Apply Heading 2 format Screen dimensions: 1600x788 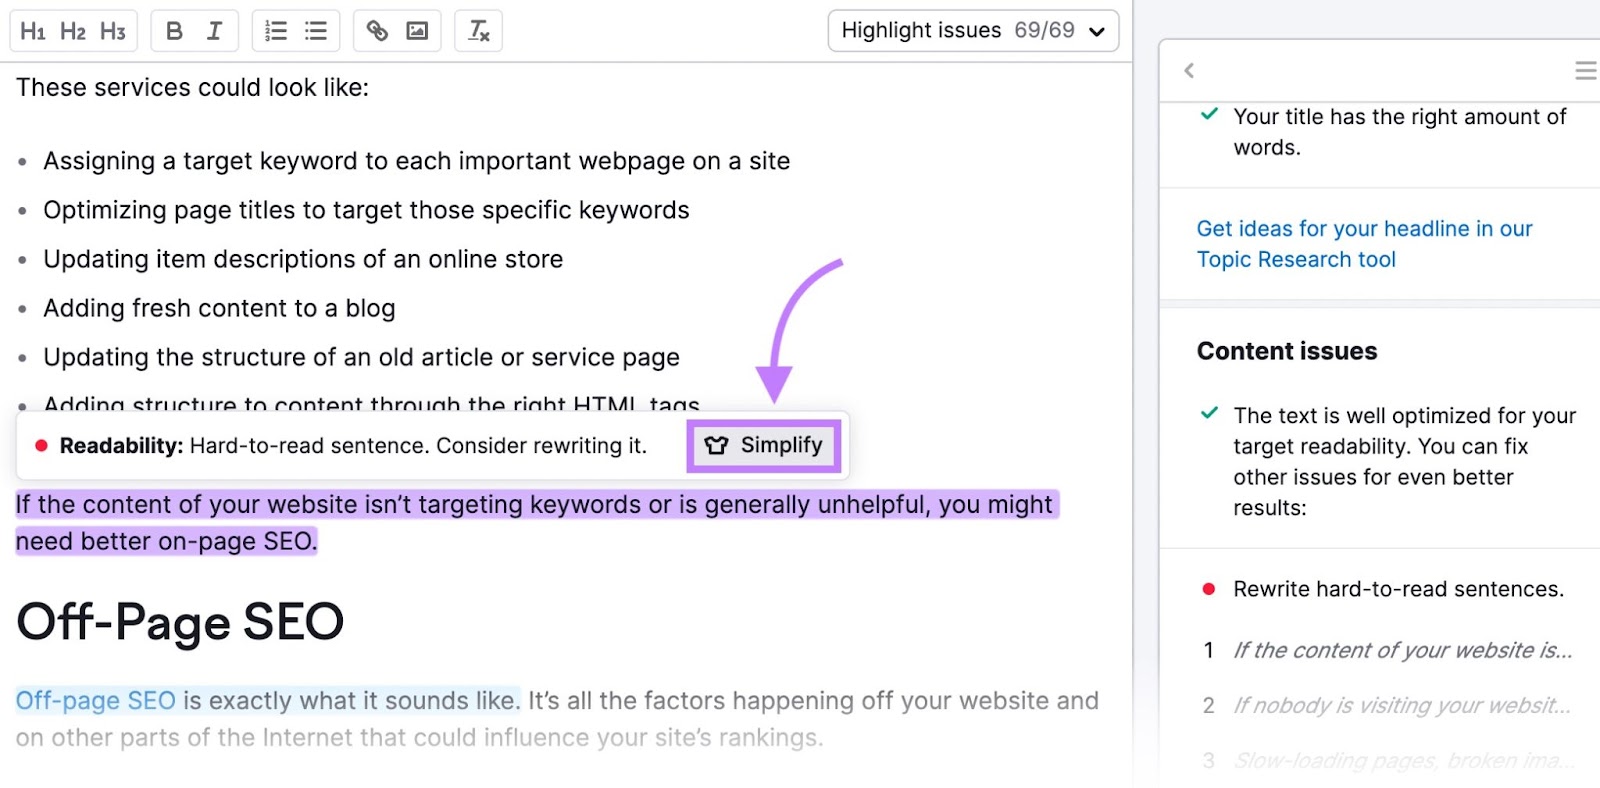coord(72,31)
